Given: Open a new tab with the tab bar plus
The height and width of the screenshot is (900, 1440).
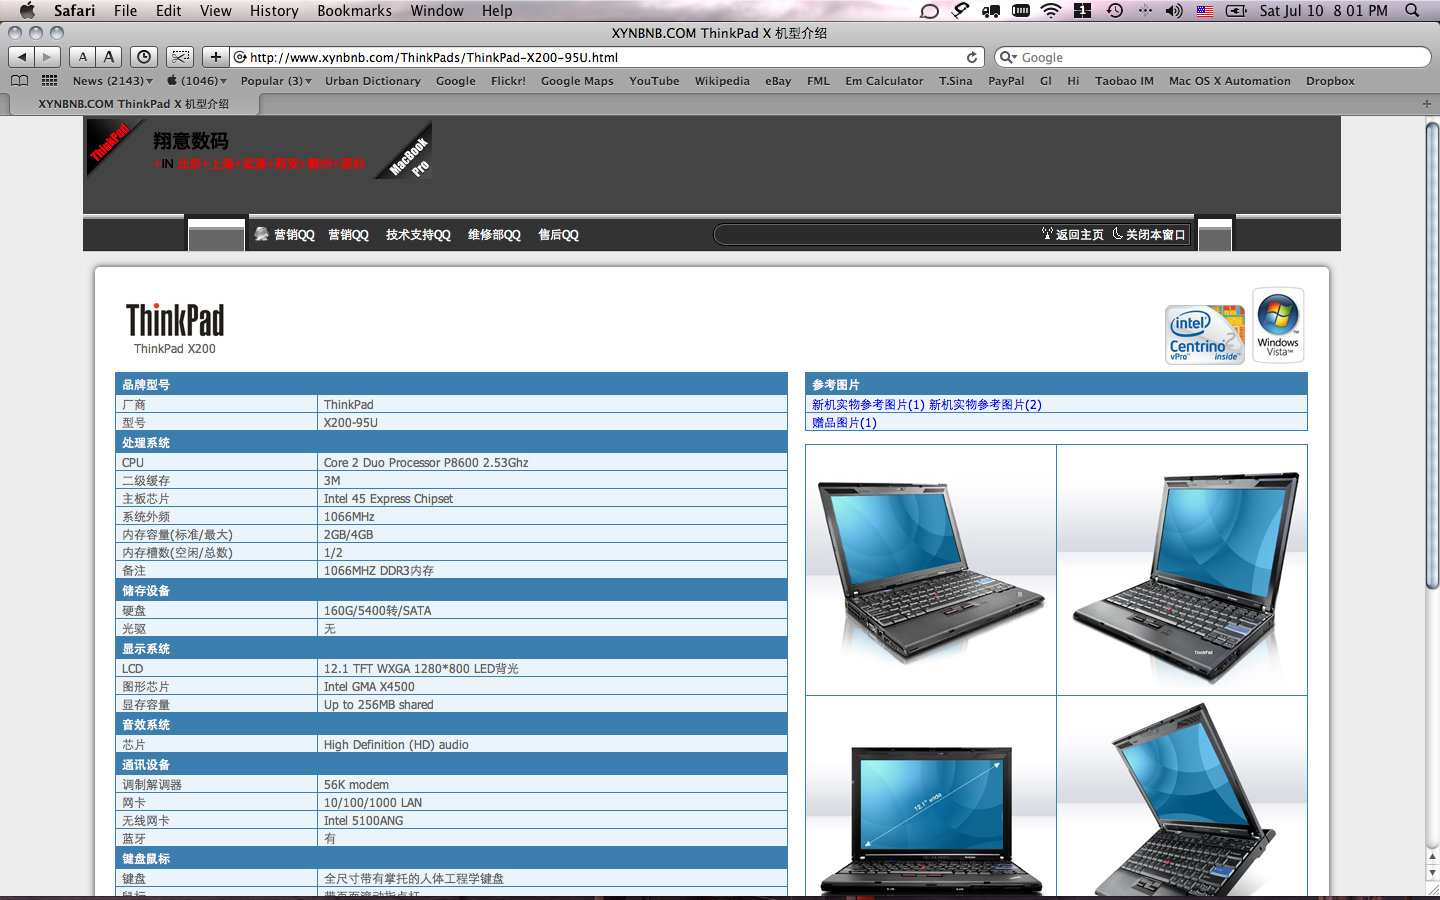Looking at the screenshot, I should [x=1427, y=104].
